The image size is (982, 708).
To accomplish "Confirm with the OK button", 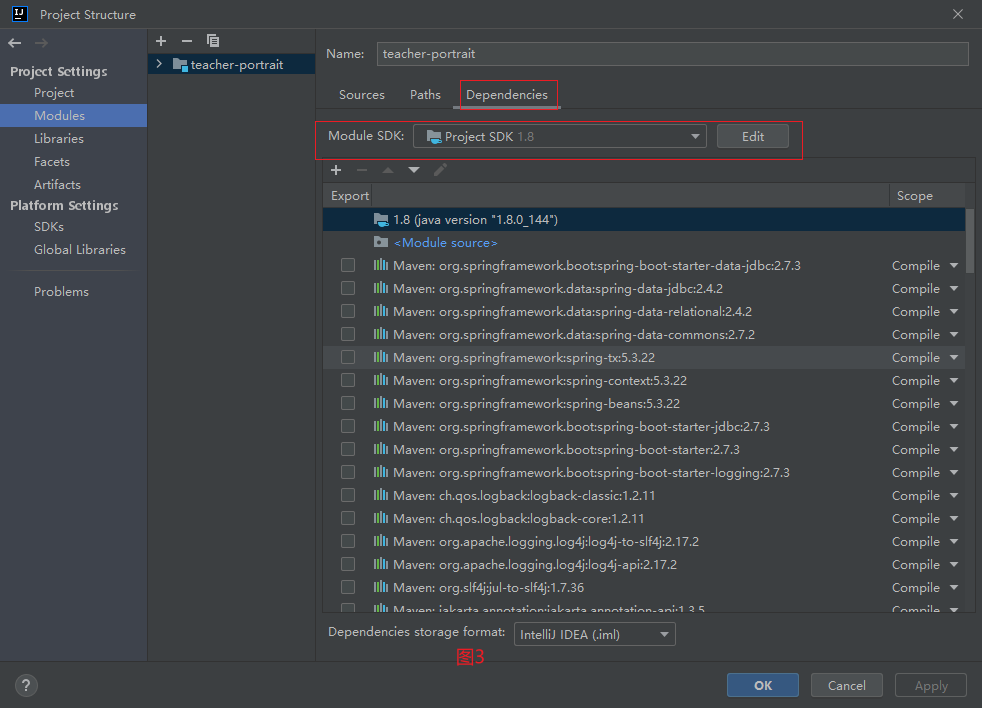I will pyautogui.click(x=763, y=685).
